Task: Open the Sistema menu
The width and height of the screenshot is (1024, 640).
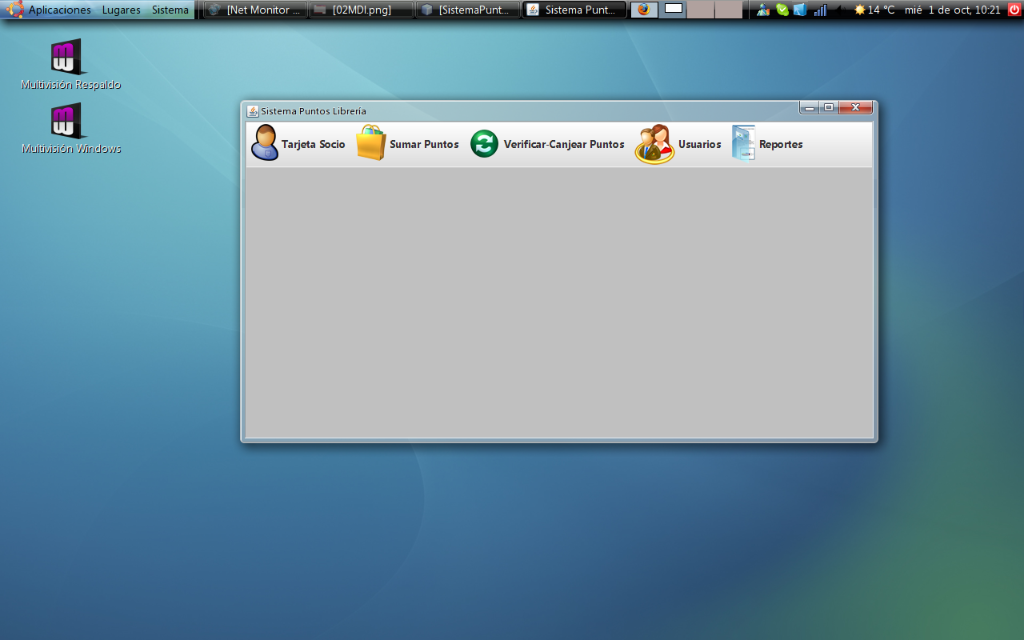Action: [x=170, y=10]
